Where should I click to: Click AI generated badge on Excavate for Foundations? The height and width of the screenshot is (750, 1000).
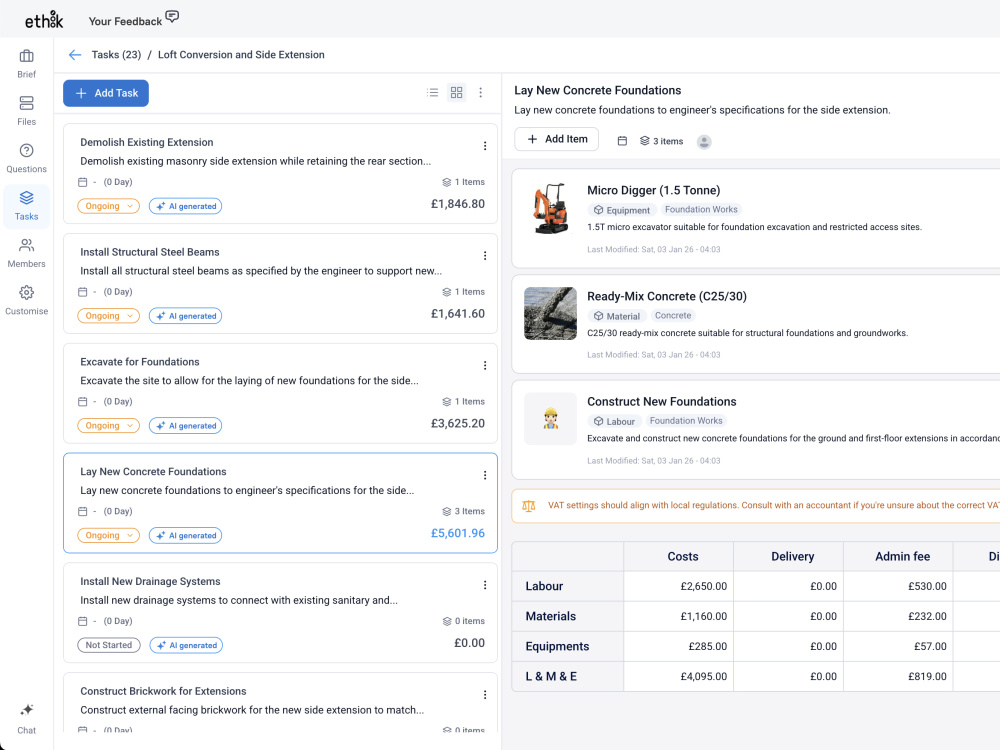[186, 425]
